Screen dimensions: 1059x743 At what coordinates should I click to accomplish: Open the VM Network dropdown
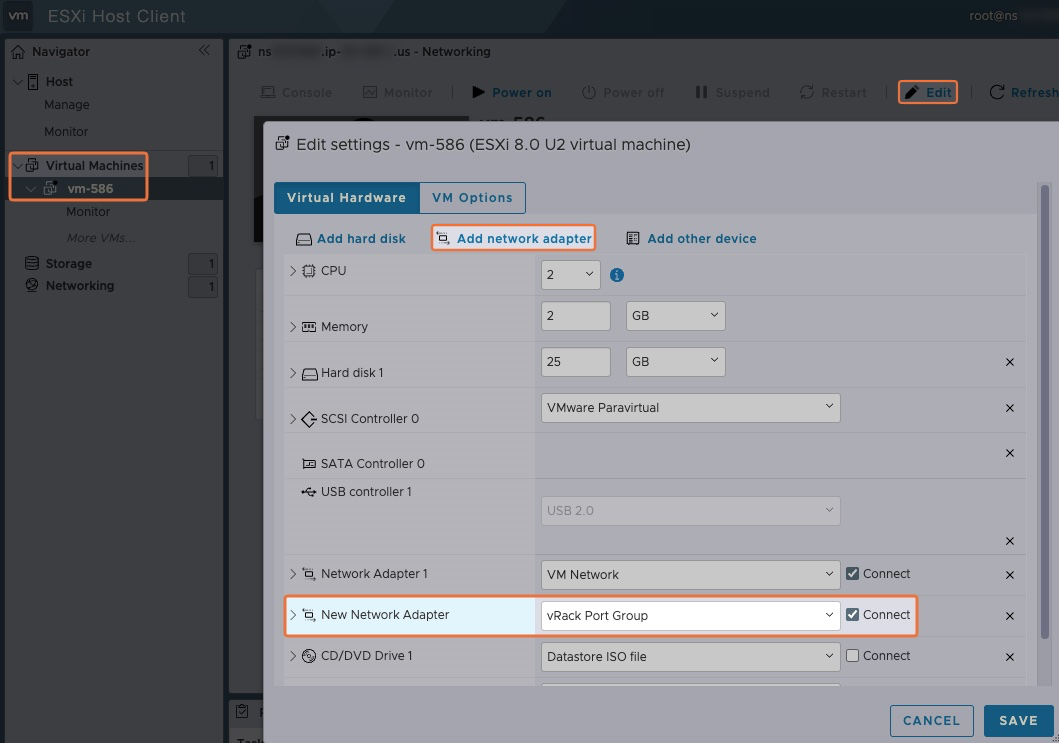tap(690, 575)
